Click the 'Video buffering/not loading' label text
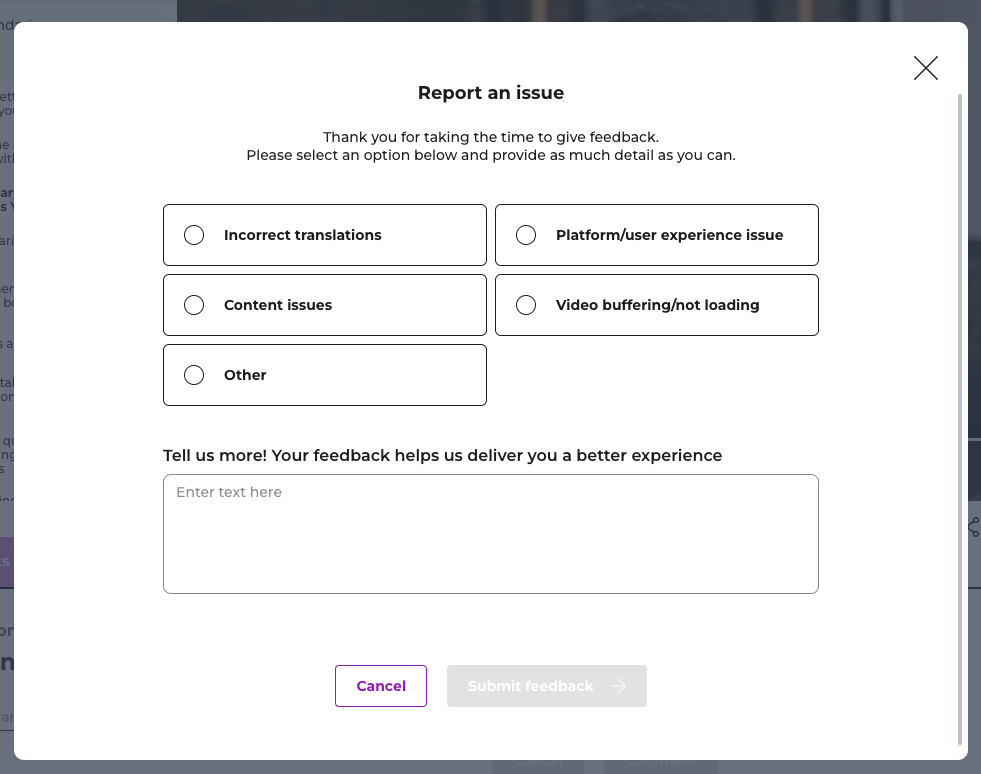This screenshot has width=981, height=774. [x=658, y=305]
